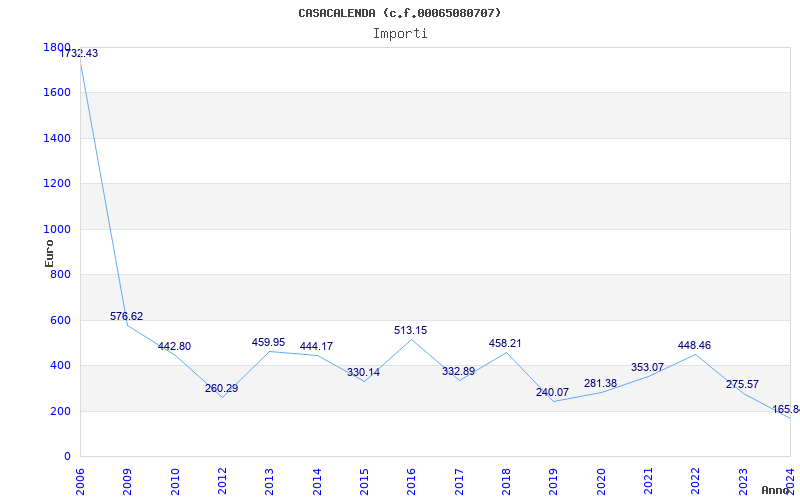The width and height of the screenshot is (800, 500).
Task: Click the 240.07 data label
Action: (552, 392)
